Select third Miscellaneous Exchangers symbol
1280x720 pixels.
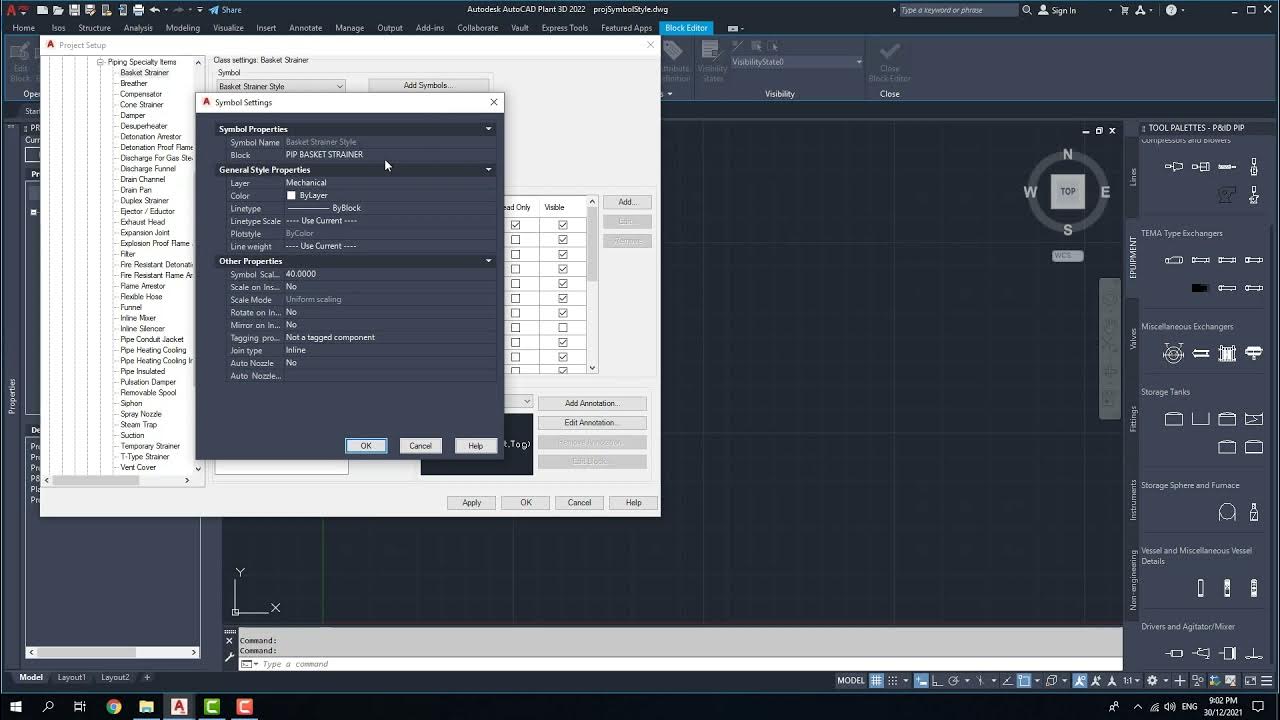[x=1227, y=353]
